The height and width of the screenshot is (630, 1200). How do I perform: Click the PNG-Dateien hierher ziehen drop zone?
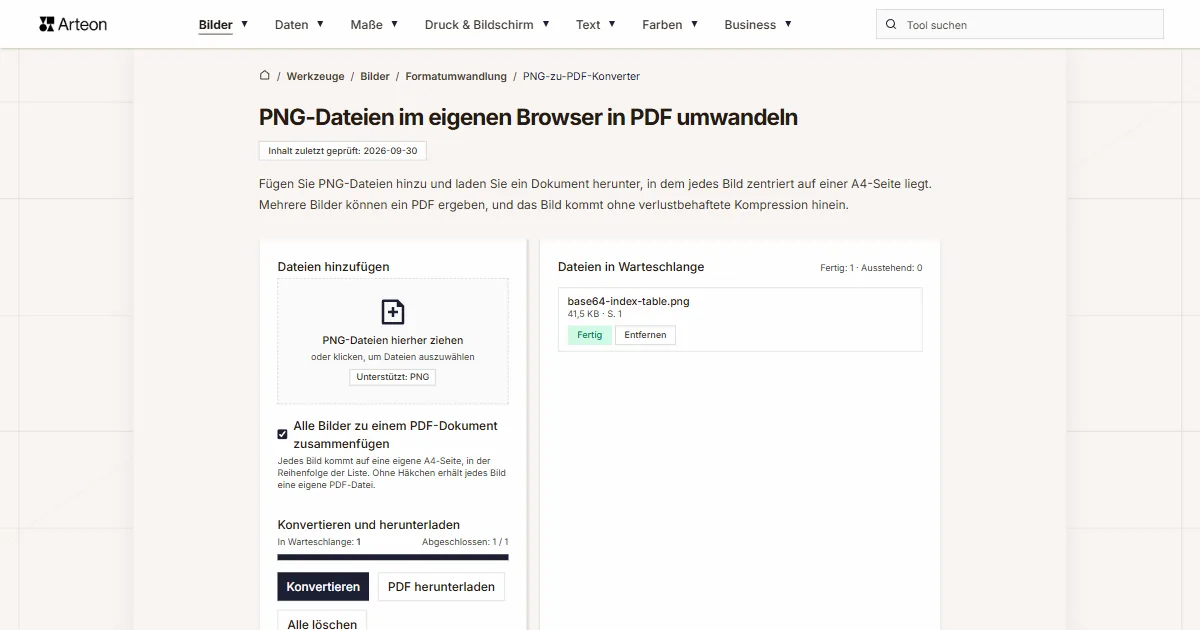point(393,341)
